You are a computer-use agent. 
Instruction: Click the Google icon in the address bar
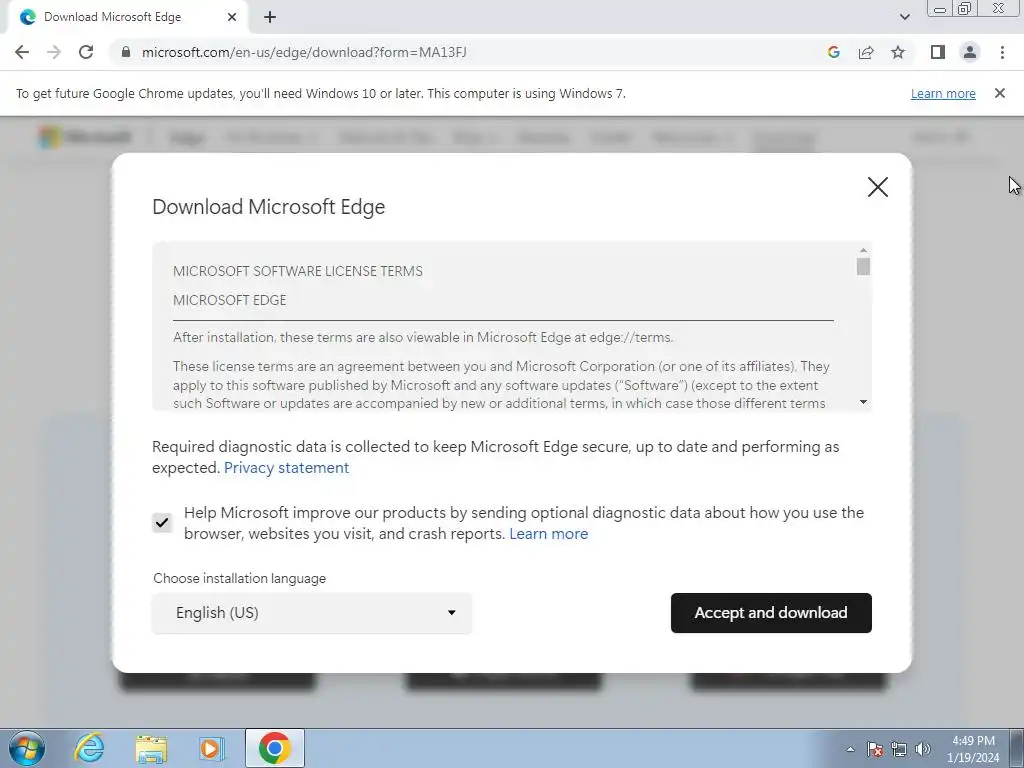click(833, 52)
